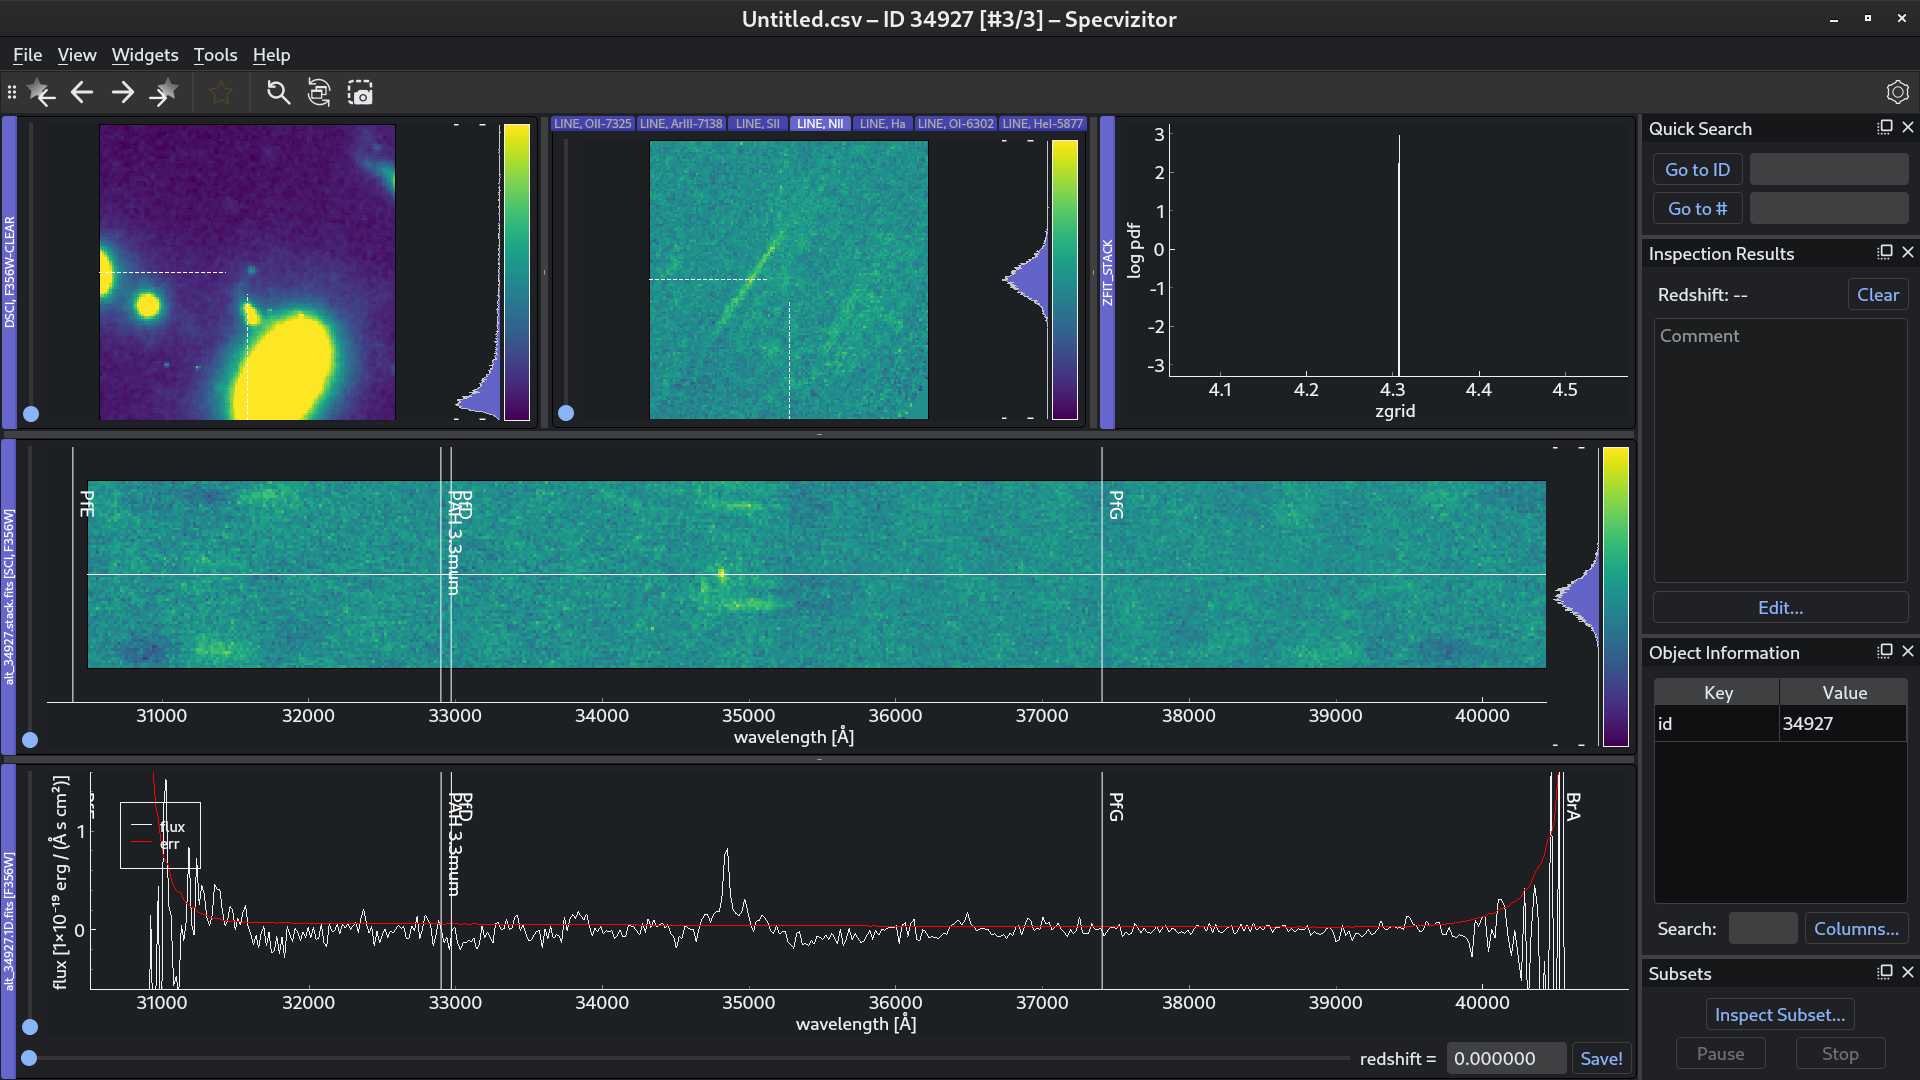The width and height of the screenshot is (1920, 1080).
Task: Reset dock layout icon
Action: click(319, 93)
